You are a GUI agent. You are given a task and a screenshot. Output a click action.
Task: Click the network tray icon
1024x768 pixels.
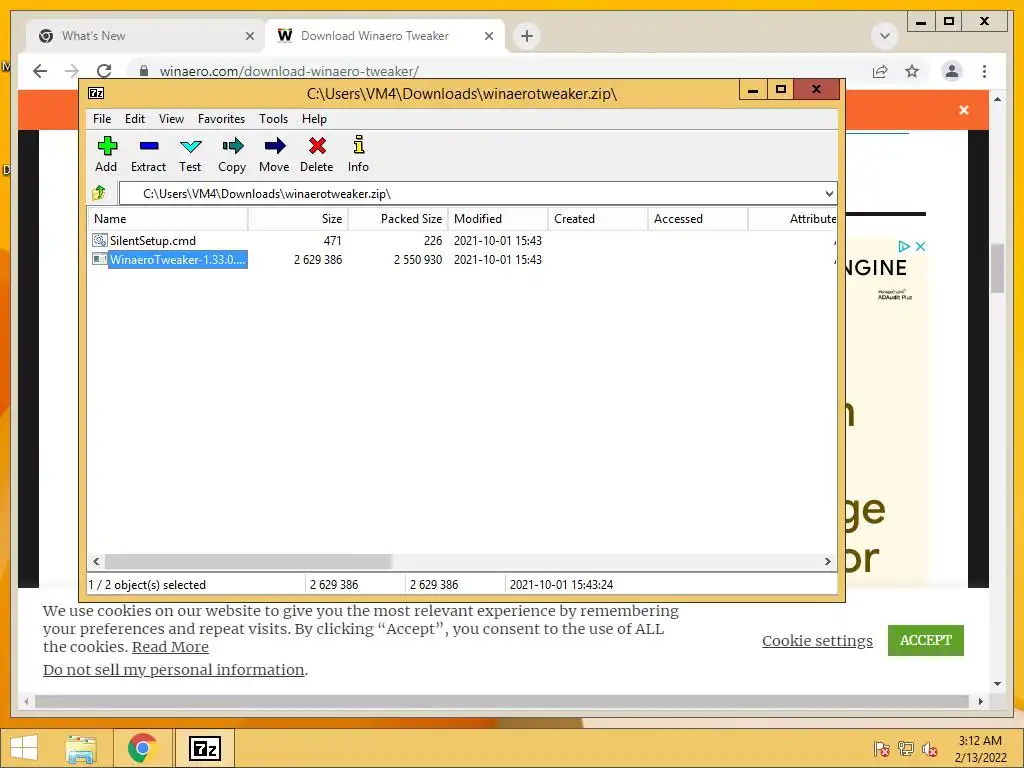click(x=905, y=748)
